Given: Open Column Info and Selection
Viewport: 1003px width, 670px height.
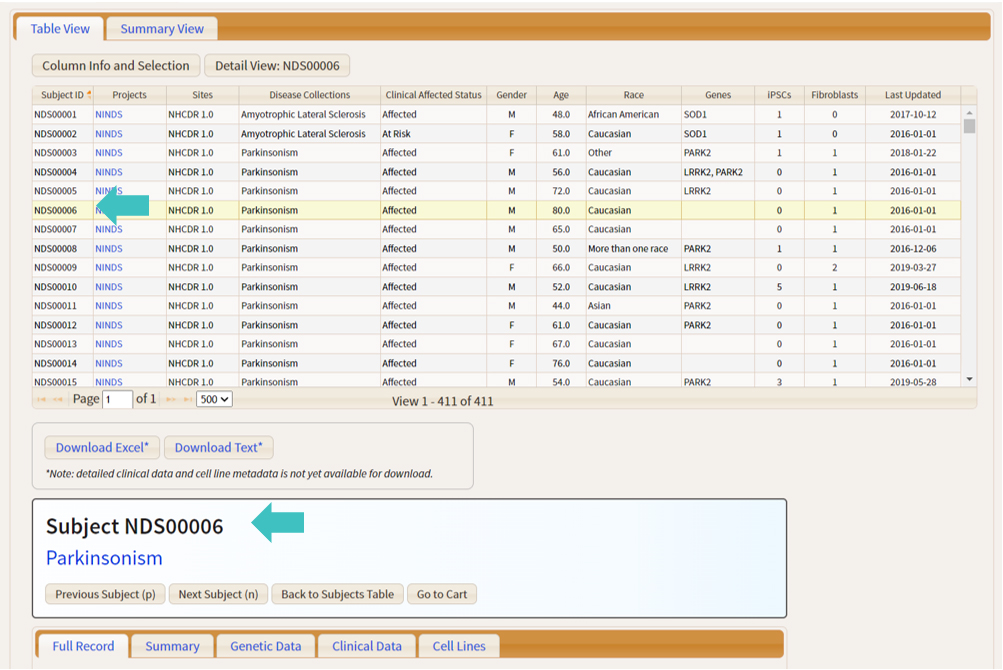Looking at the screenshot, I should click(116, 65).
